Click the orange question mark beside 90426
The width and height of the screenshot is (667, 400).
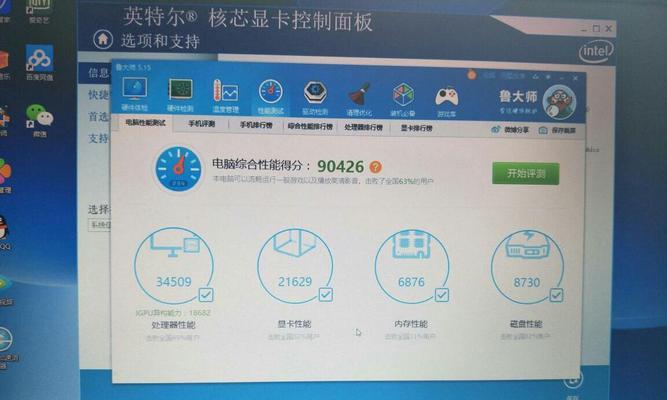coord(376,167)
